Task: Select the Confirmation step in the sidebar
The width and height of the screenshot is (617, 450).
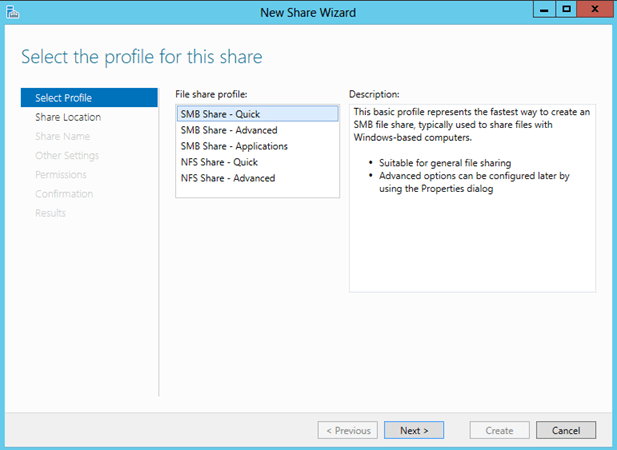Action: [64, 193]
